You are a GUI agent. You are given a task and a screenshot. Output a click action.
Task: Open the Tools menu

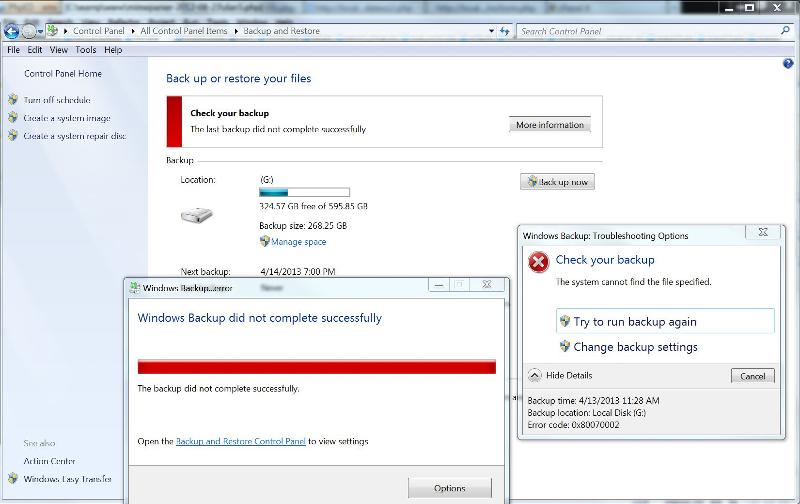pyautogui.click(x=86, y=49)
